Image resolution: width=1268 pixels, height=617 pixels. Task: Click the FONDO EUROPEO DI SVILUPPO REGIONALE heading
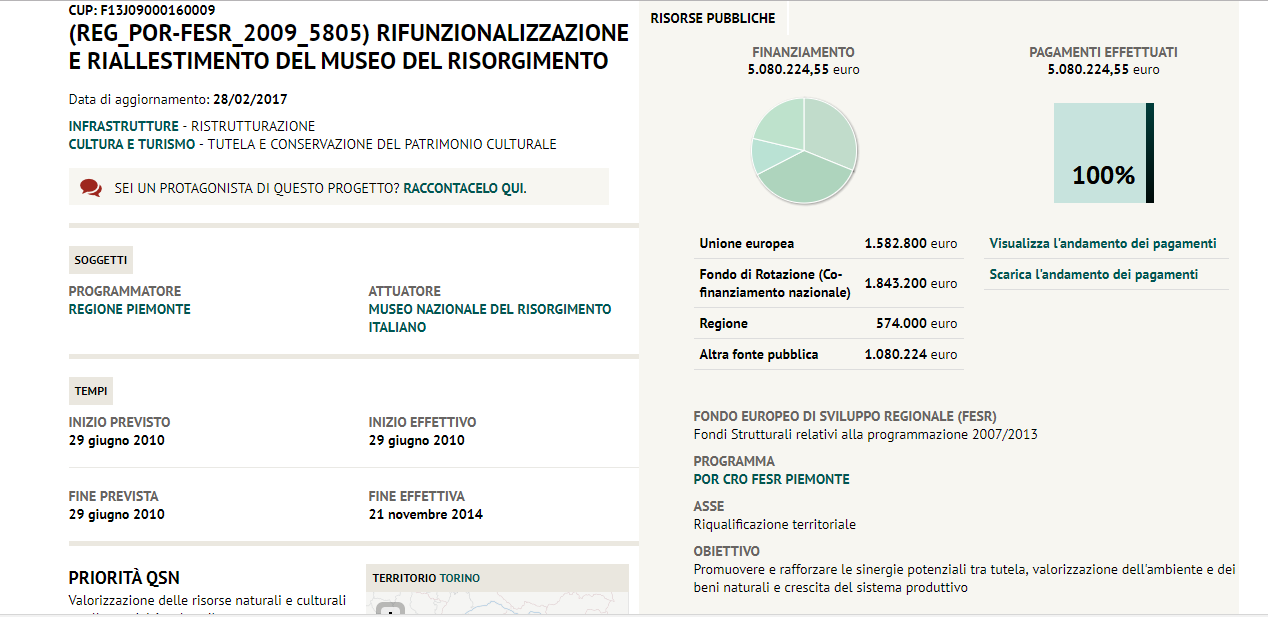(845, 416)
